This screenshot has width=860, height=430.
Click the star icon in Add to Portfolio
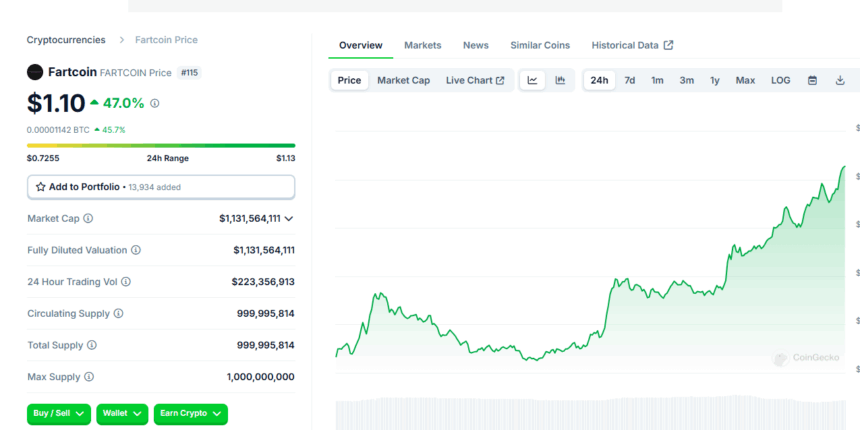tap(41, 187)
